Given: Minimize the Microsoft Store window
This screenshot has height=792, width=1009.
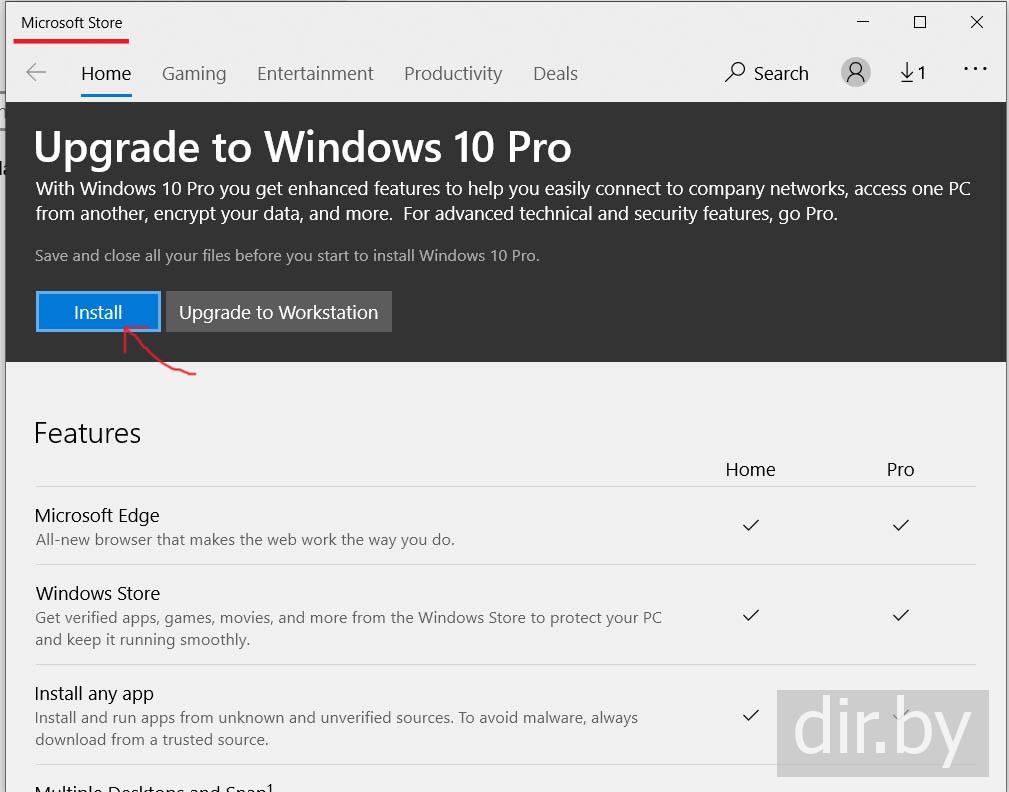Looking at the screenshot, I should tap(863, 22).
